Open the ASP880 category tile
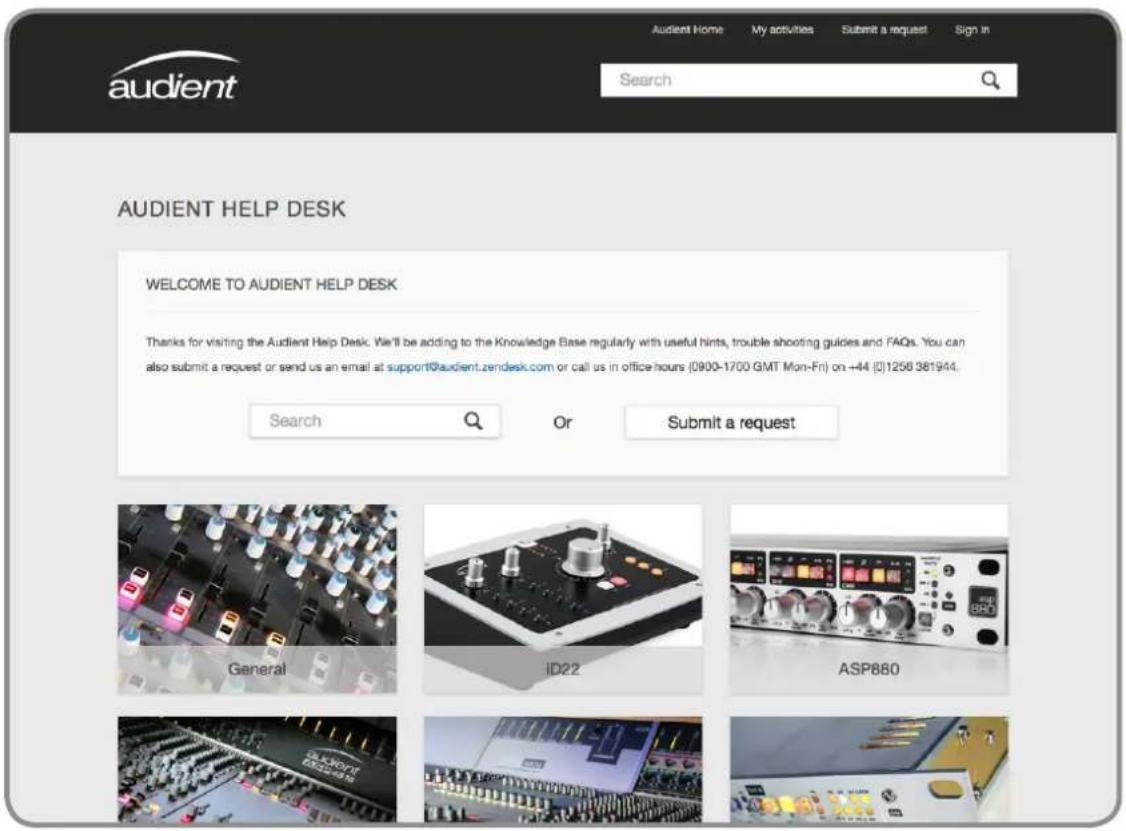 pyautogui.click(x=869, y=599)
